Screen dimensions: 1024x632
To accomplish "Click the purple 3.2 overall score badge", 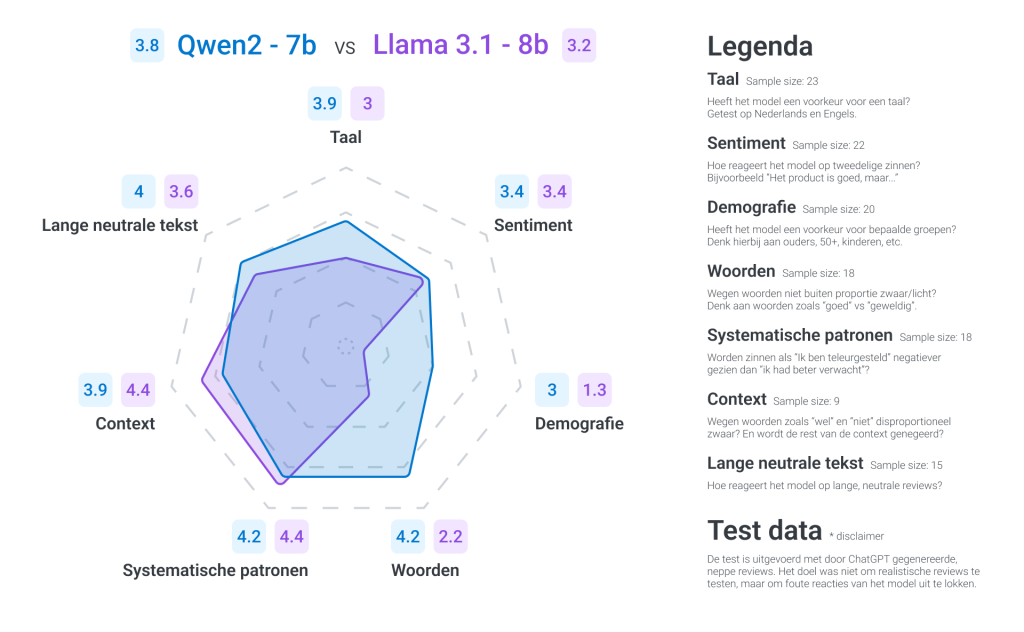I will pos(579,45).
